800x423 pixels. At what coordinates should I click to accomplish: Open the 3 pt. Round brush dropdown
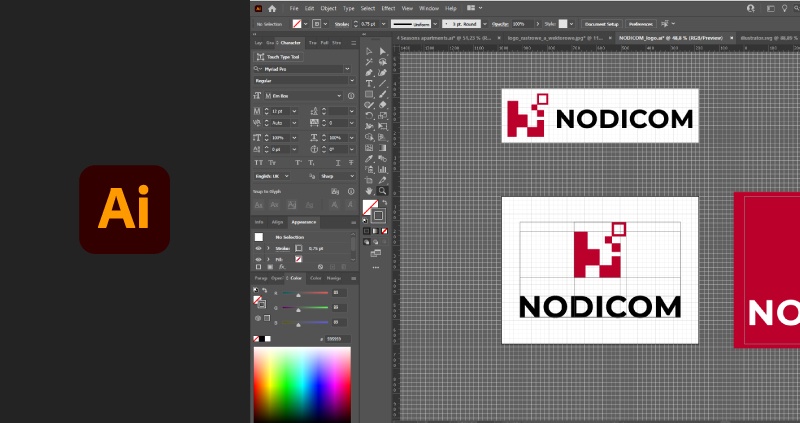point(485,24)
